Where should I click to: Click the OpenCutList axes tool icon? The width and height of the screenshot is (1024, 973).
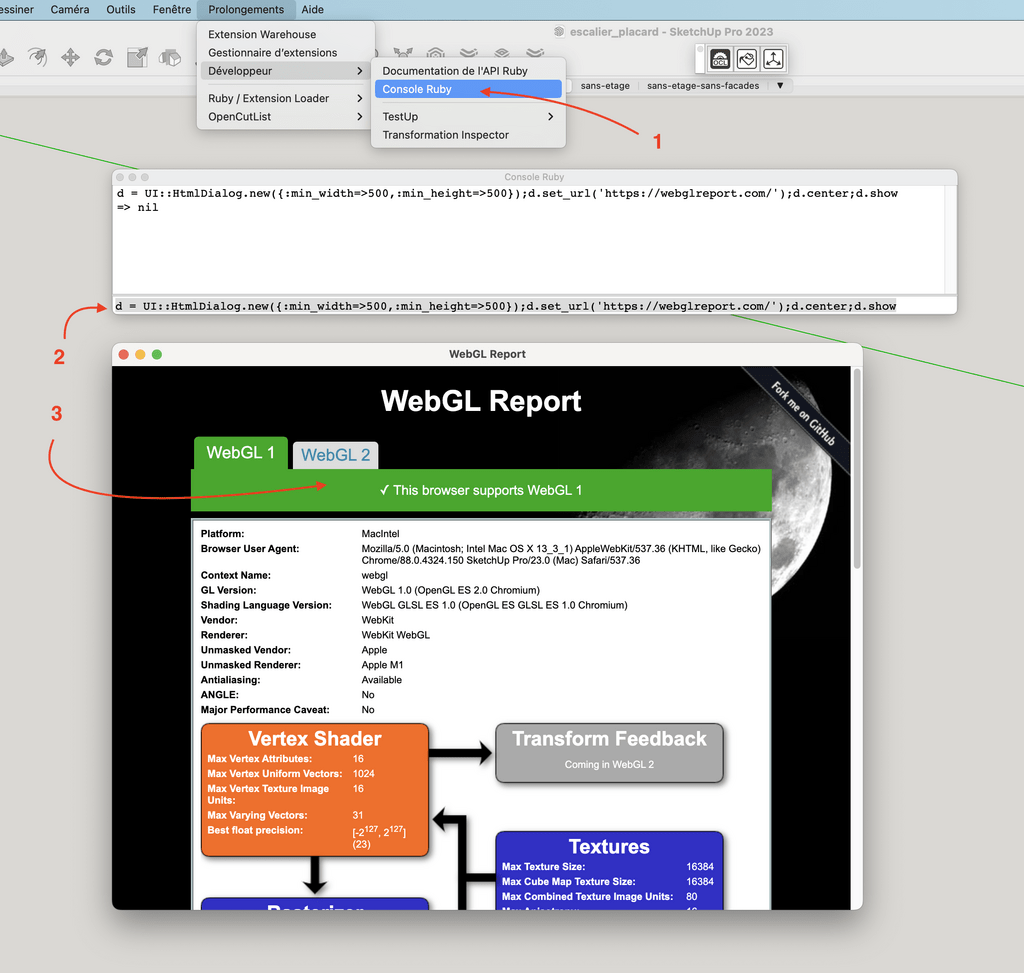click(x=773, y=59)
